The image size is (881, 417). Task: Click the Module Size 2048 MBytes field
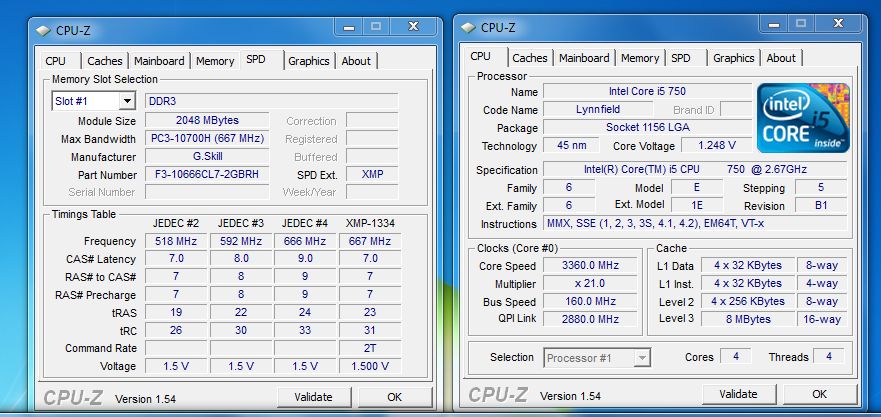point(207,120)
